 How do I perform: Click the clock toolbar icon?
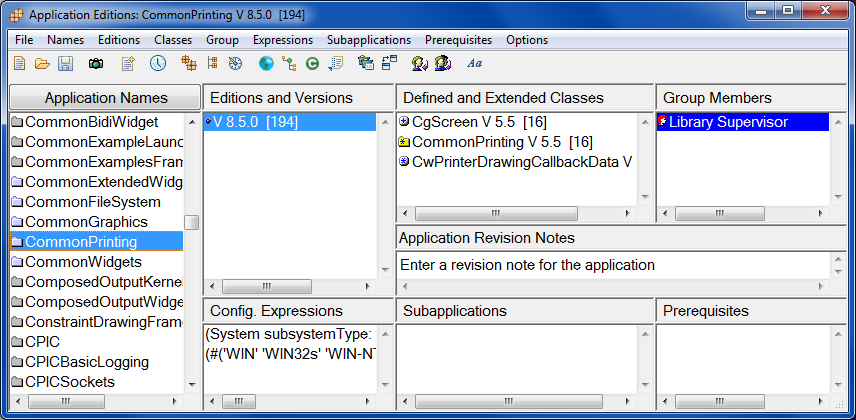click(x=158, y=63)
